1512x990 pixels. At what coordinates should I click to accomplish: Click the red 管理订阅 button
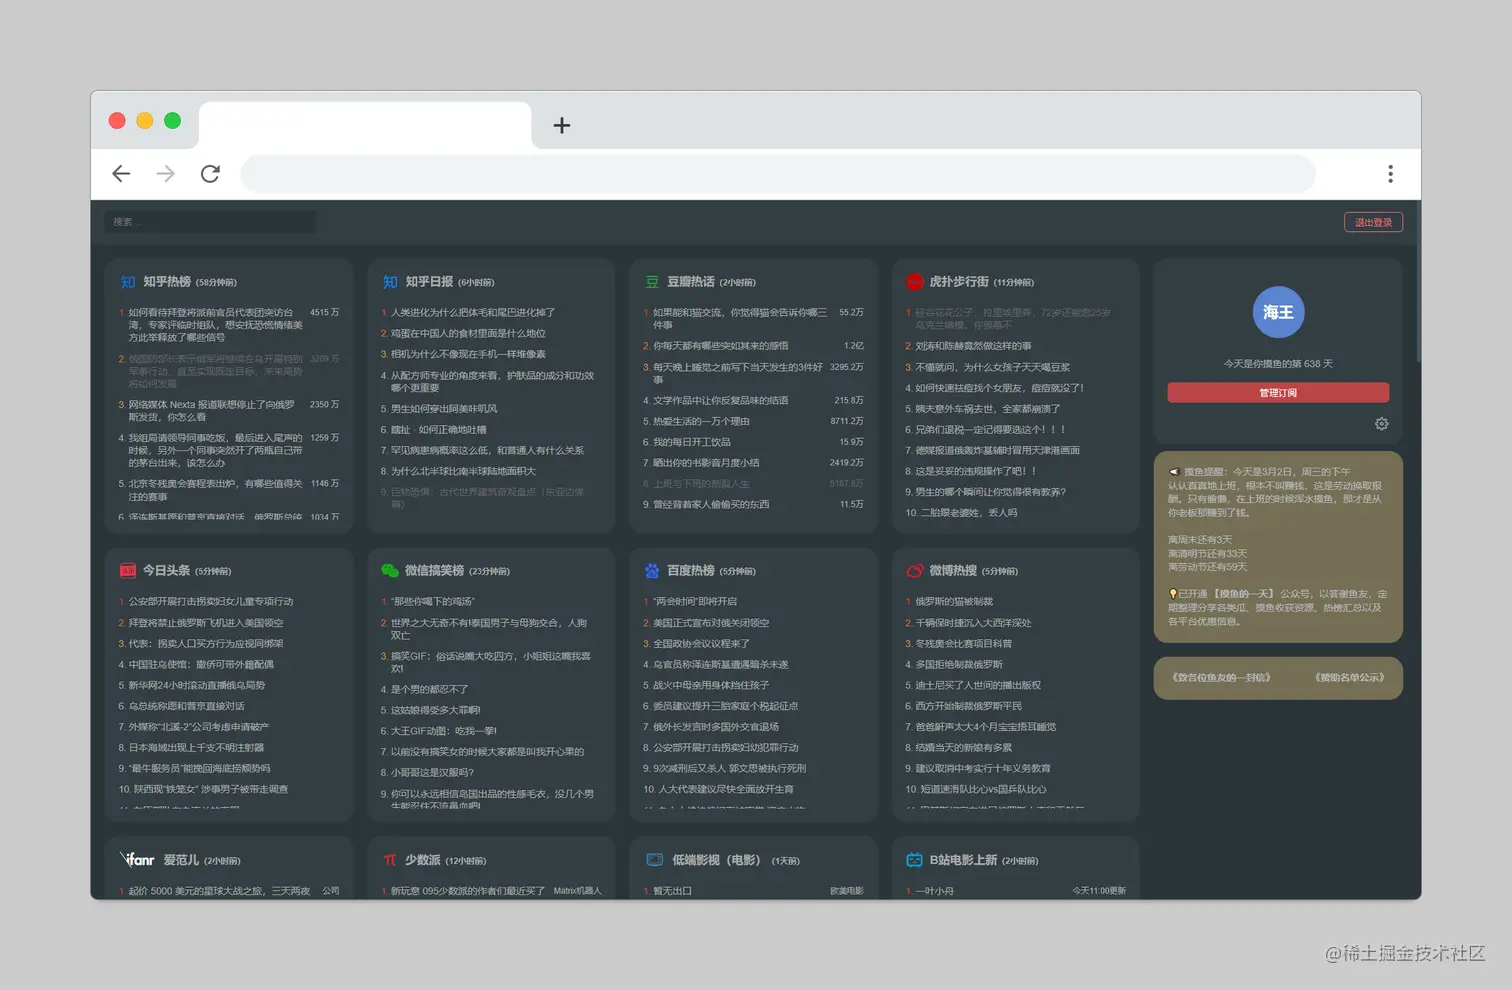coord(1278,392)
